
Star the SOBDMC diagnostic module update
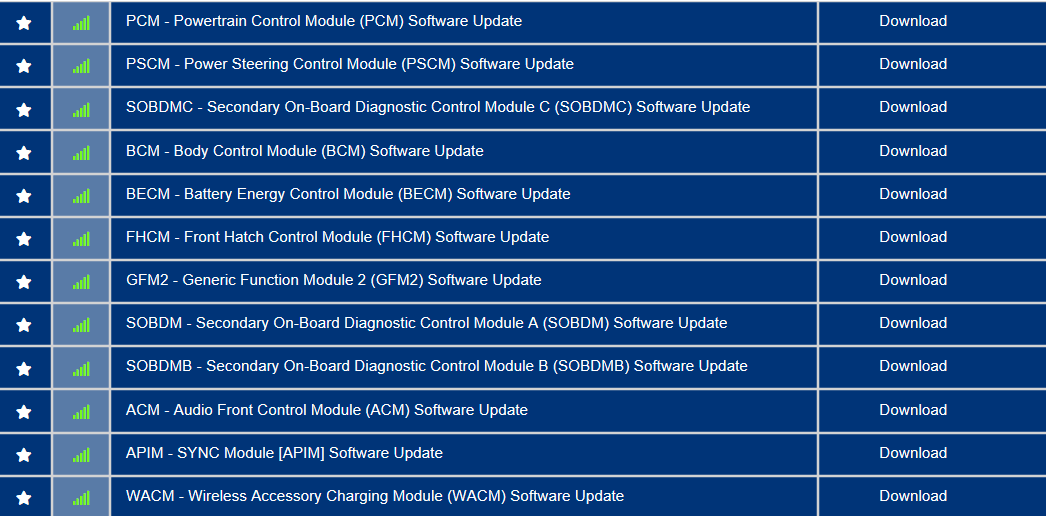24,109
